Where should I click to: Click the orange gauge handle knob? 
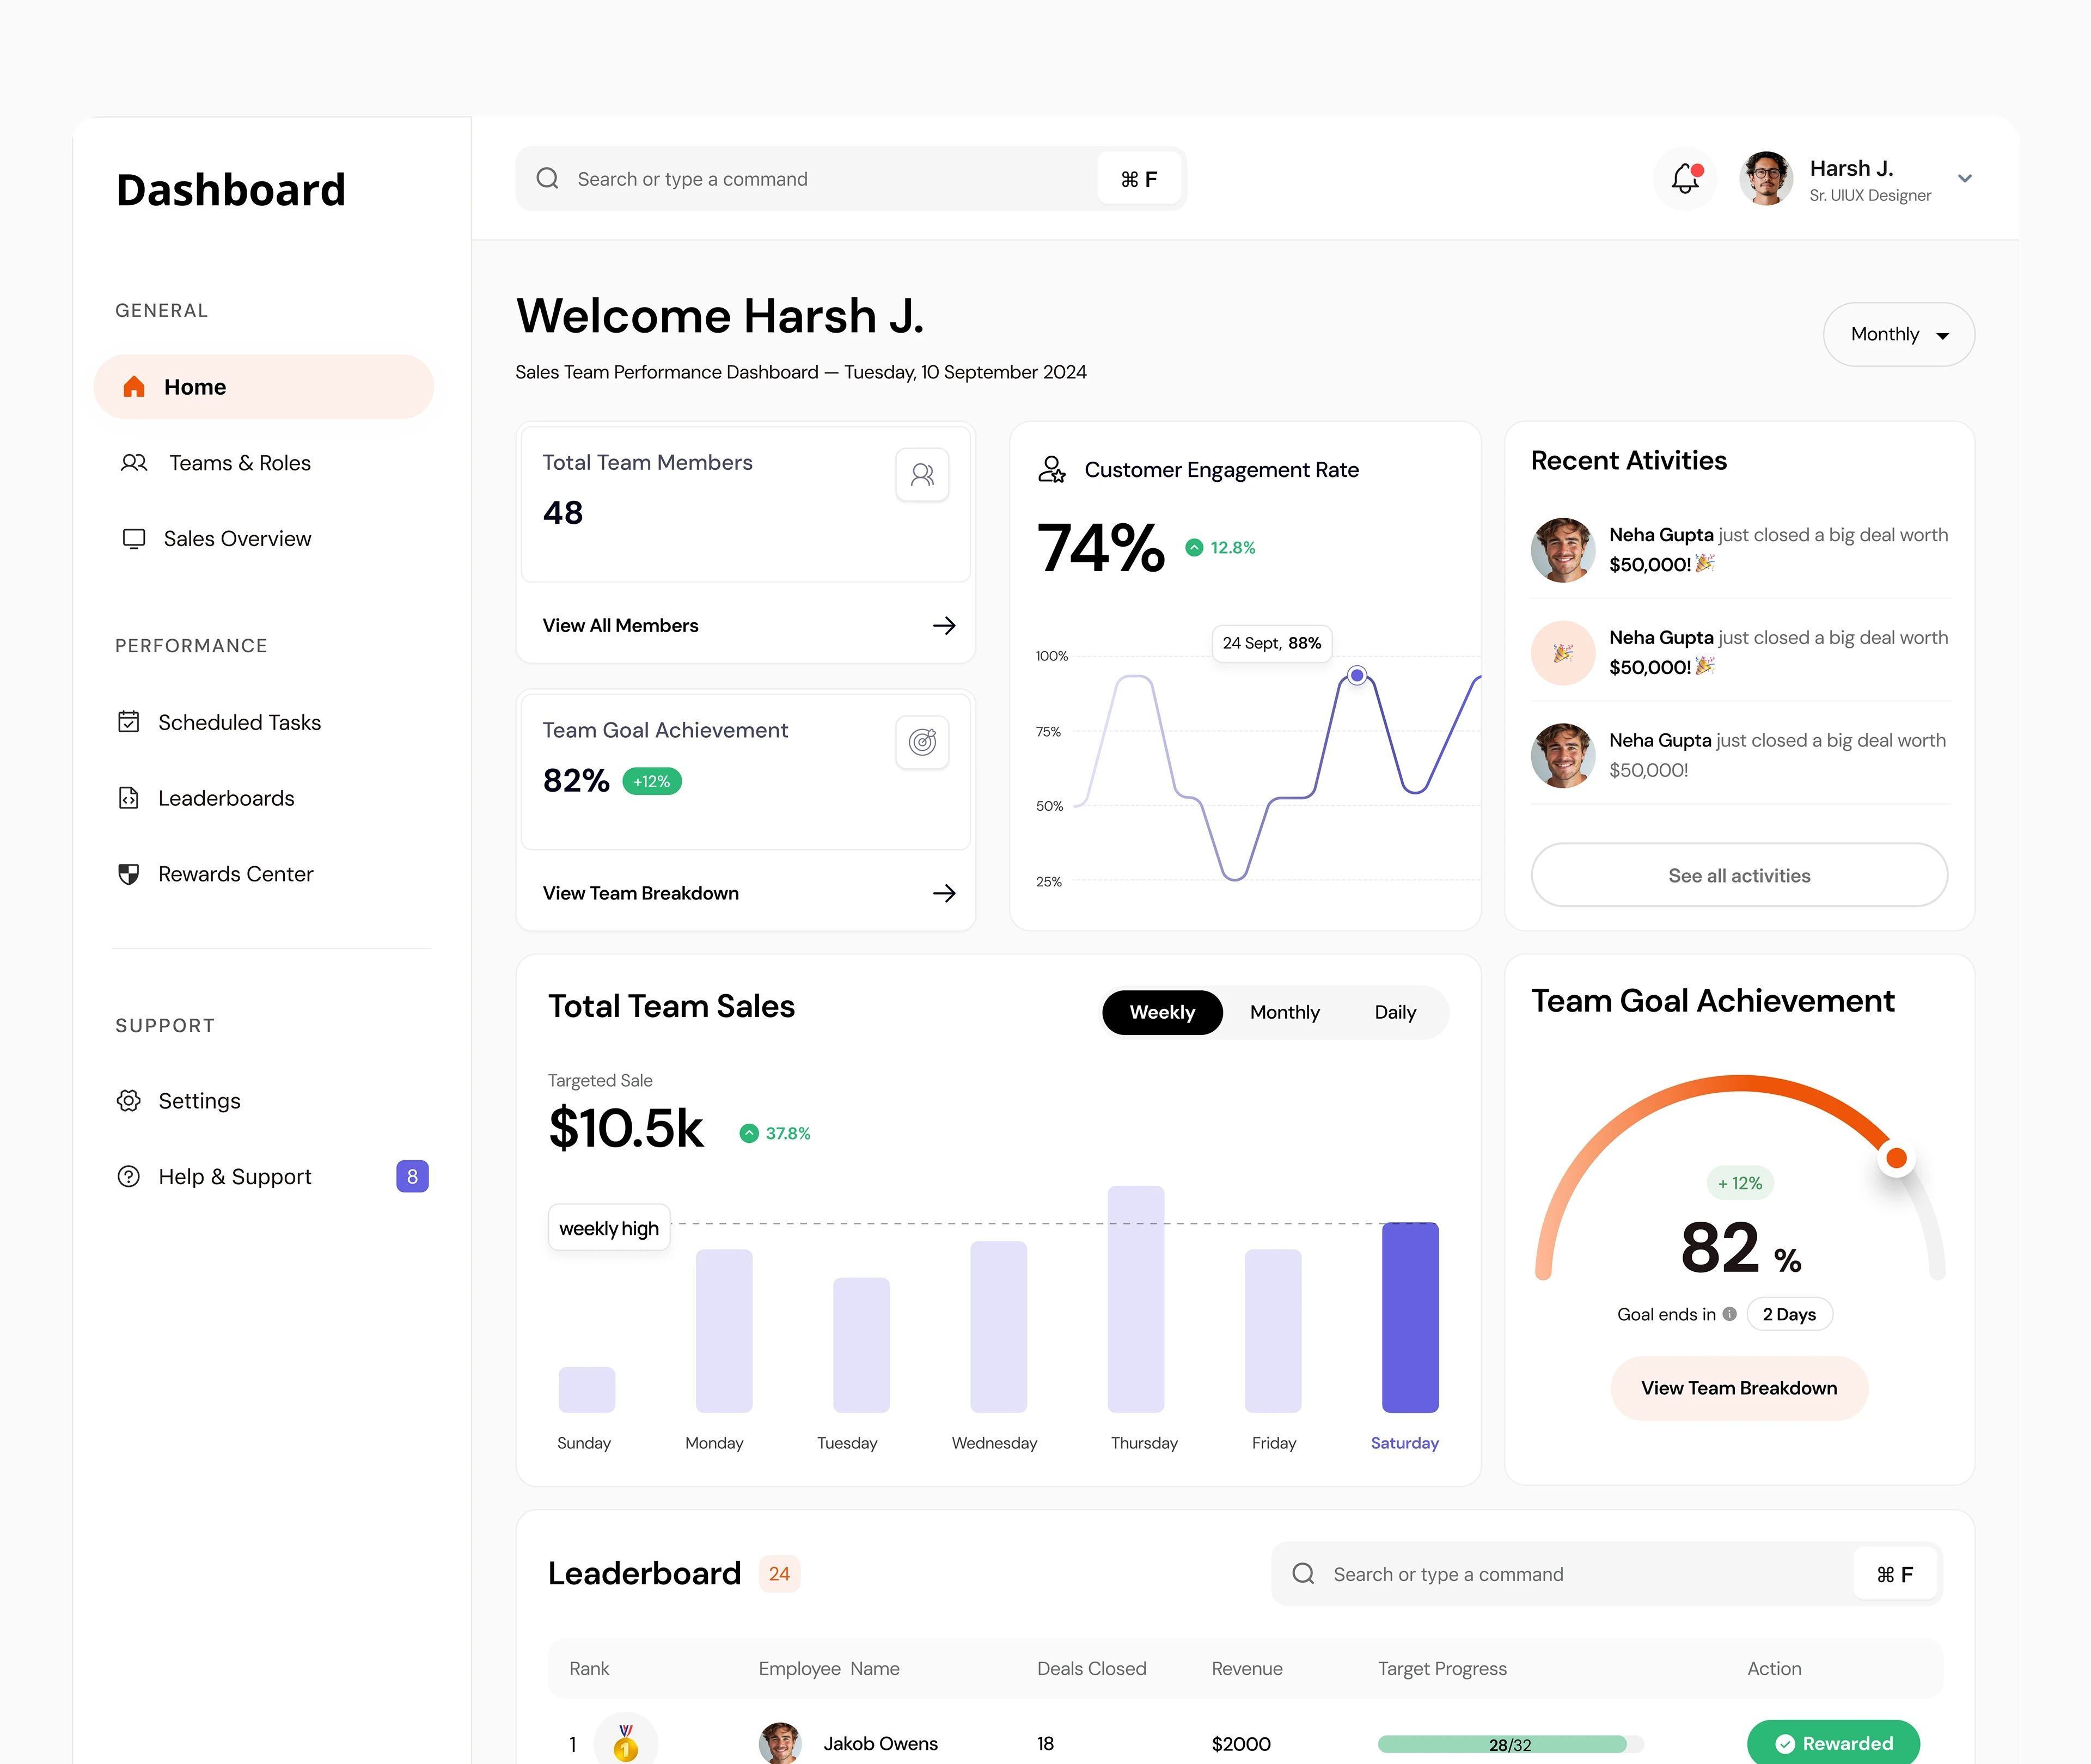(1896, 1158)
